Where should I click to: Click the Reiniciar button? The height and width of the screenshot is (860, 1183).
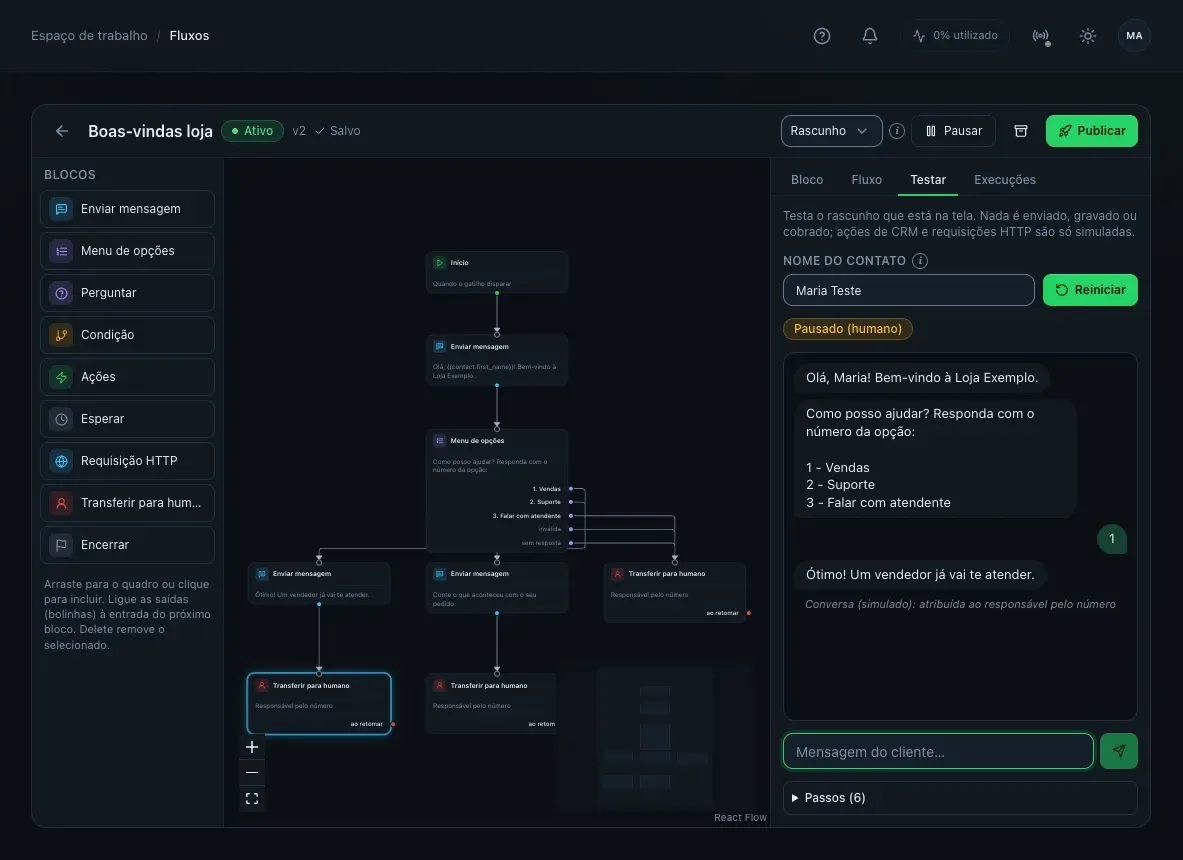(x=1090, y=290)
